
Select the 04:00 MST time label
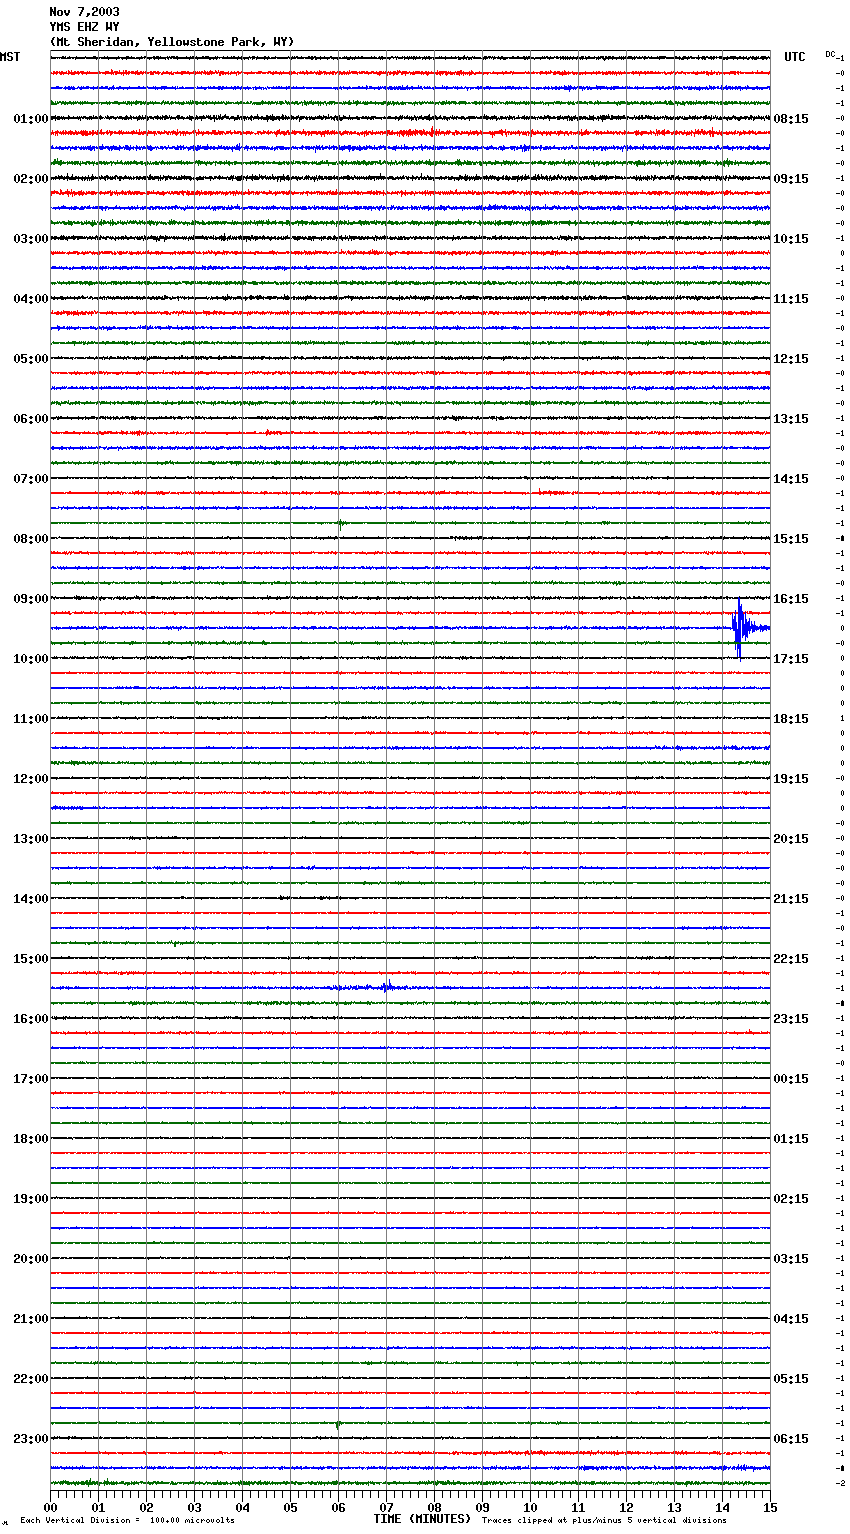pyautogui.click(x=31, y=299)
